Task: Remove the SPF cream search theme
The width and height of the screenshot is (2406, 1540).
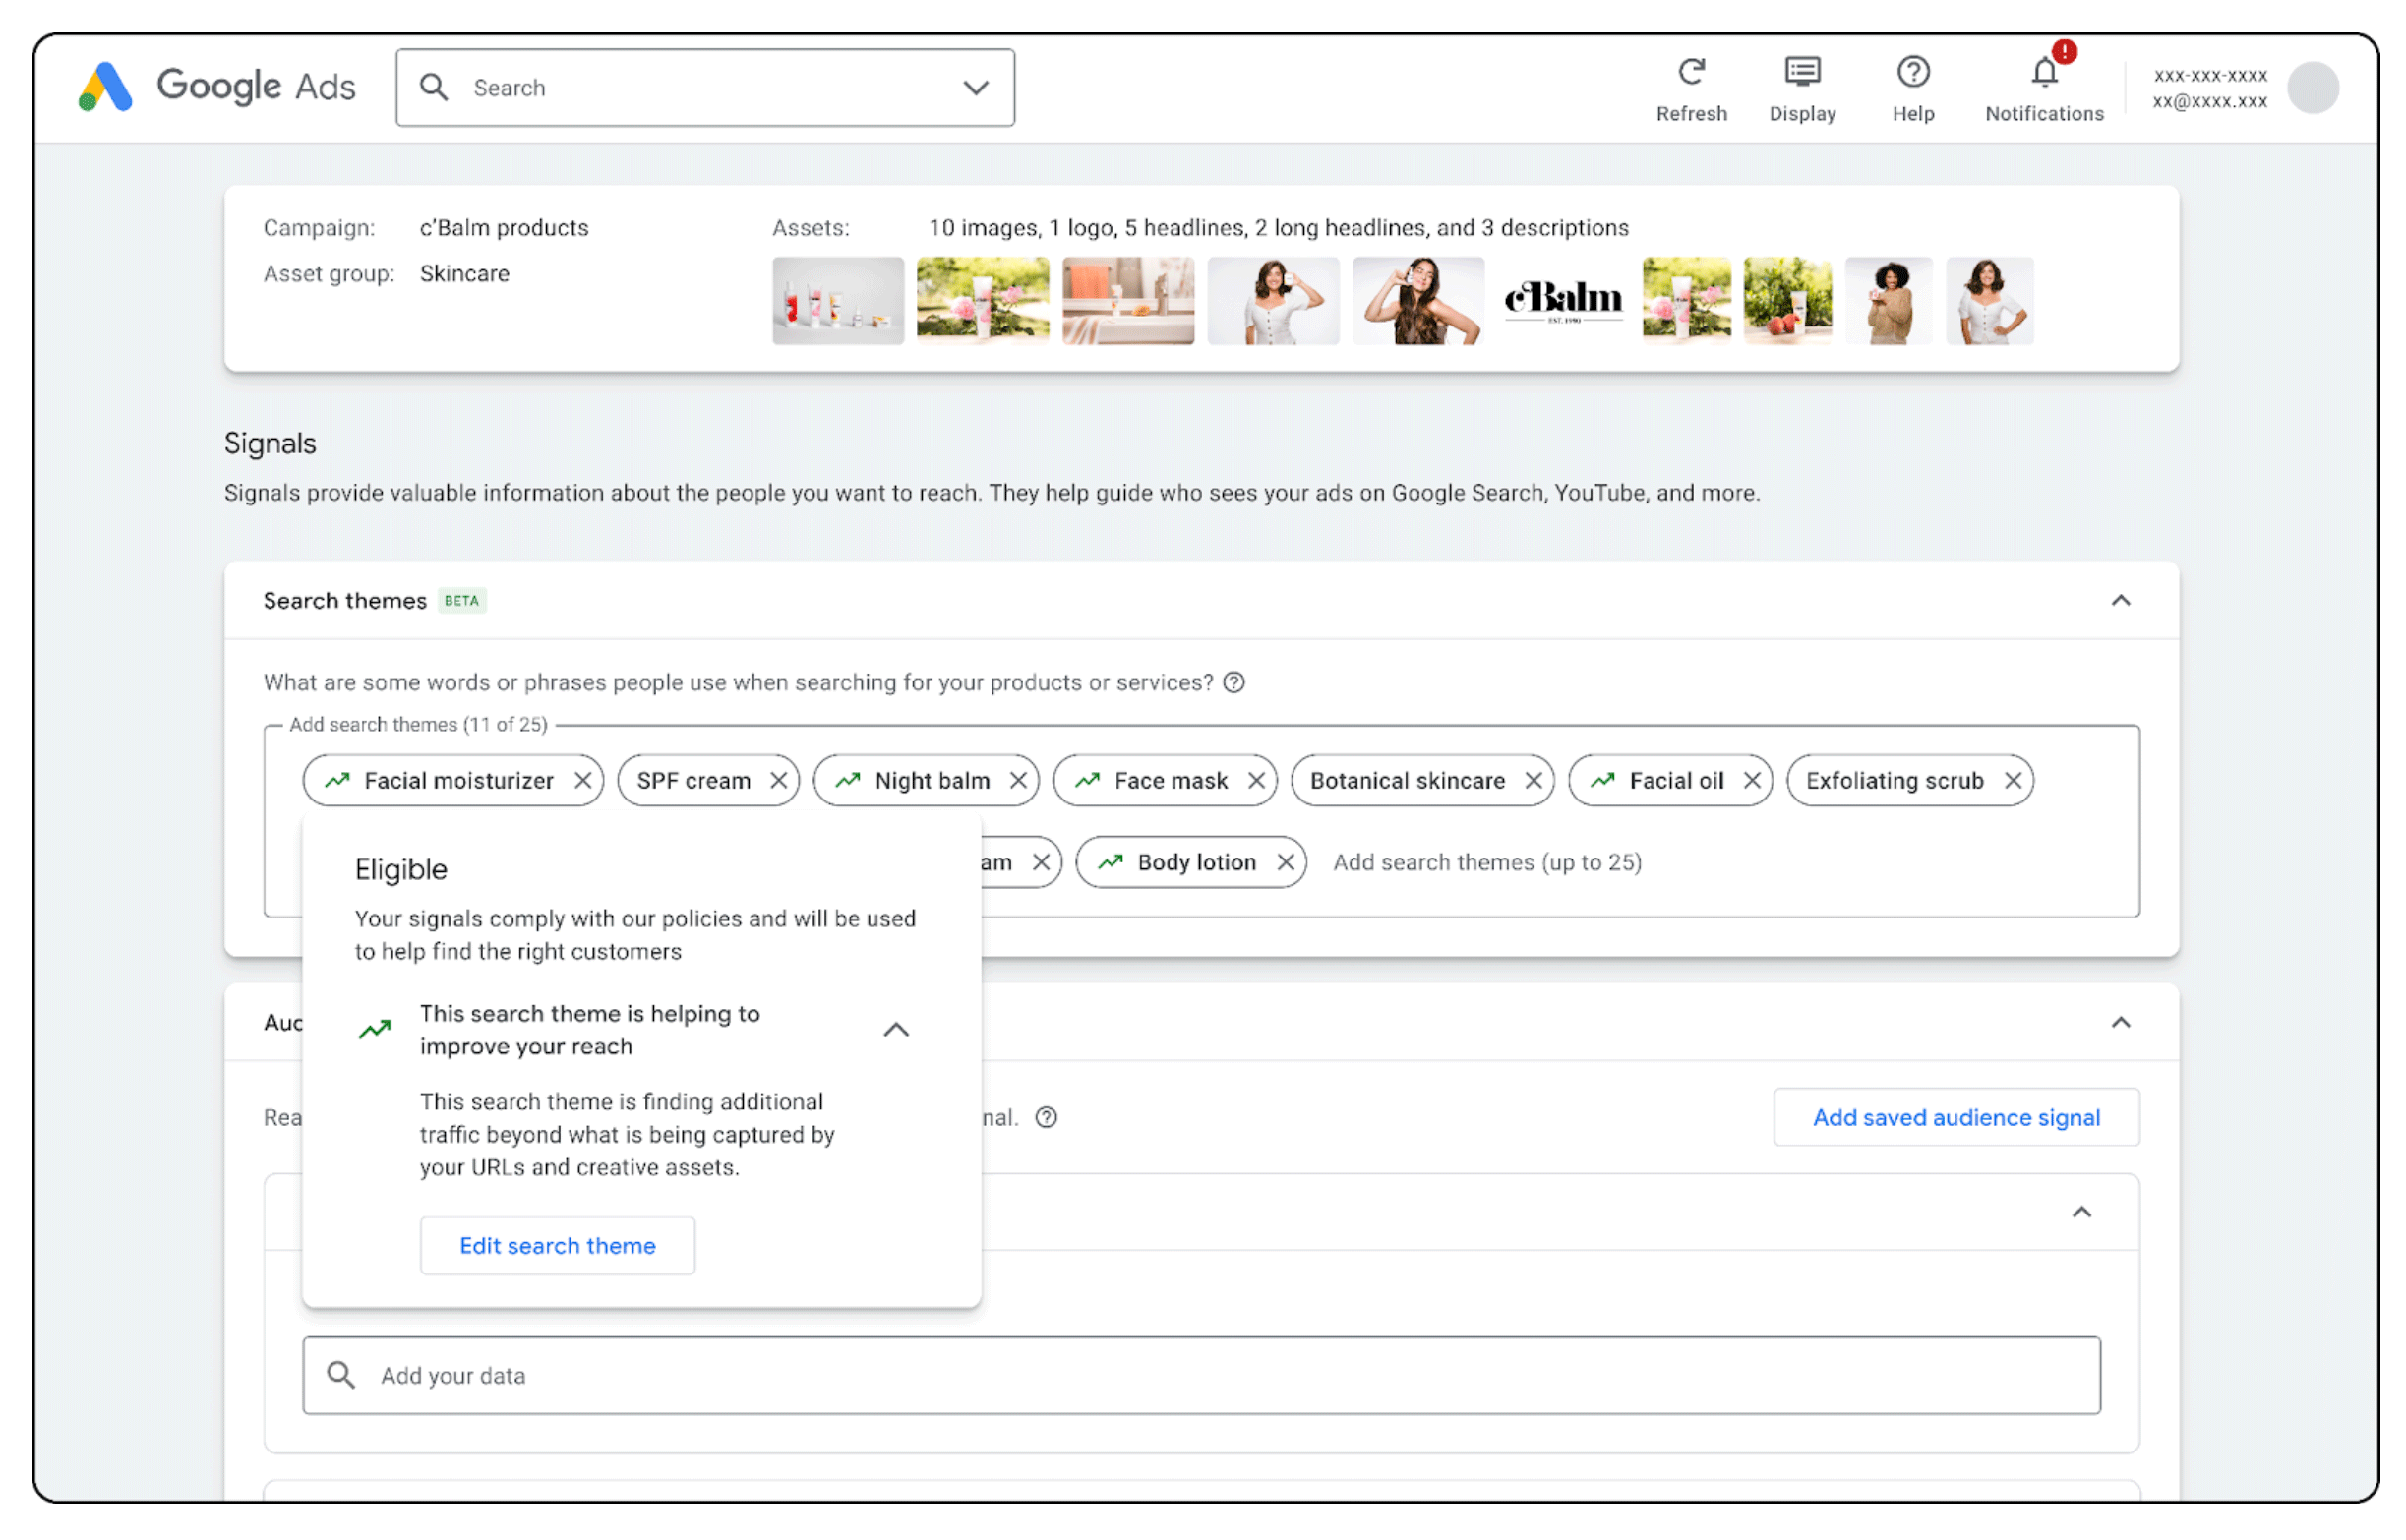Action: (x=778, y=780)
